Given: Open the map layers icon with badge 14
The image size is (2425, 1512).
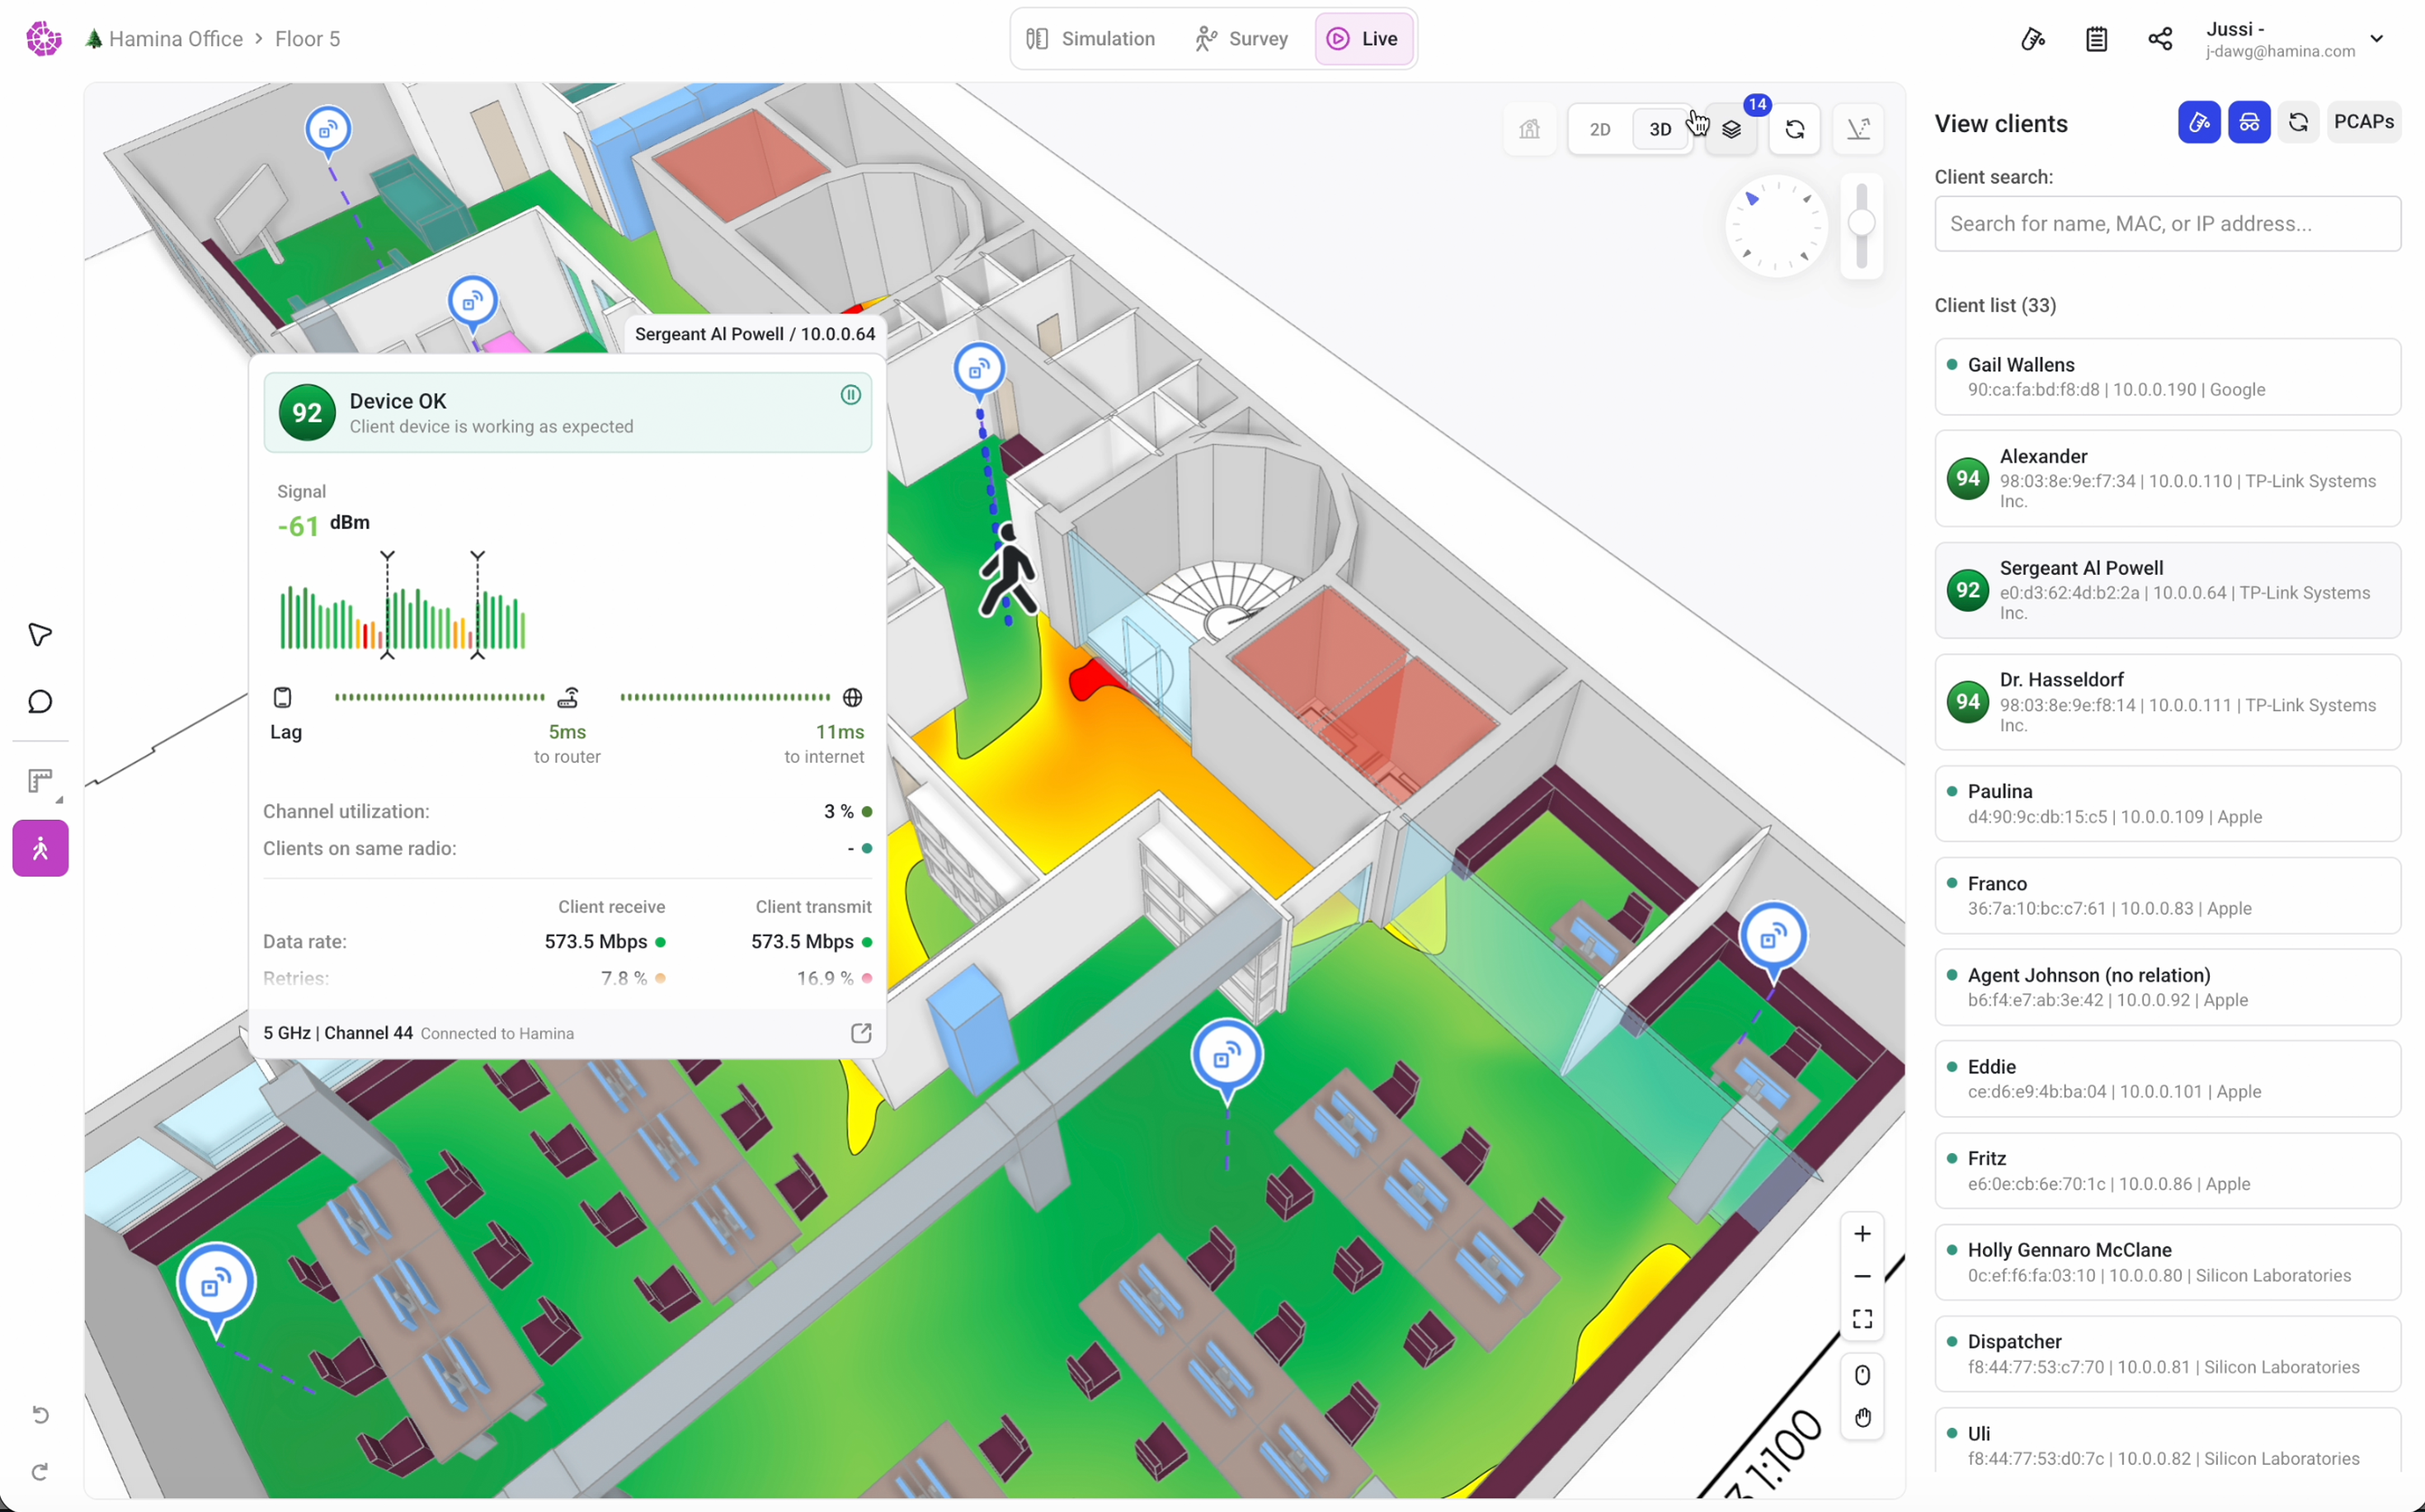Looking at the screenshot, I should coord(1732,129).
